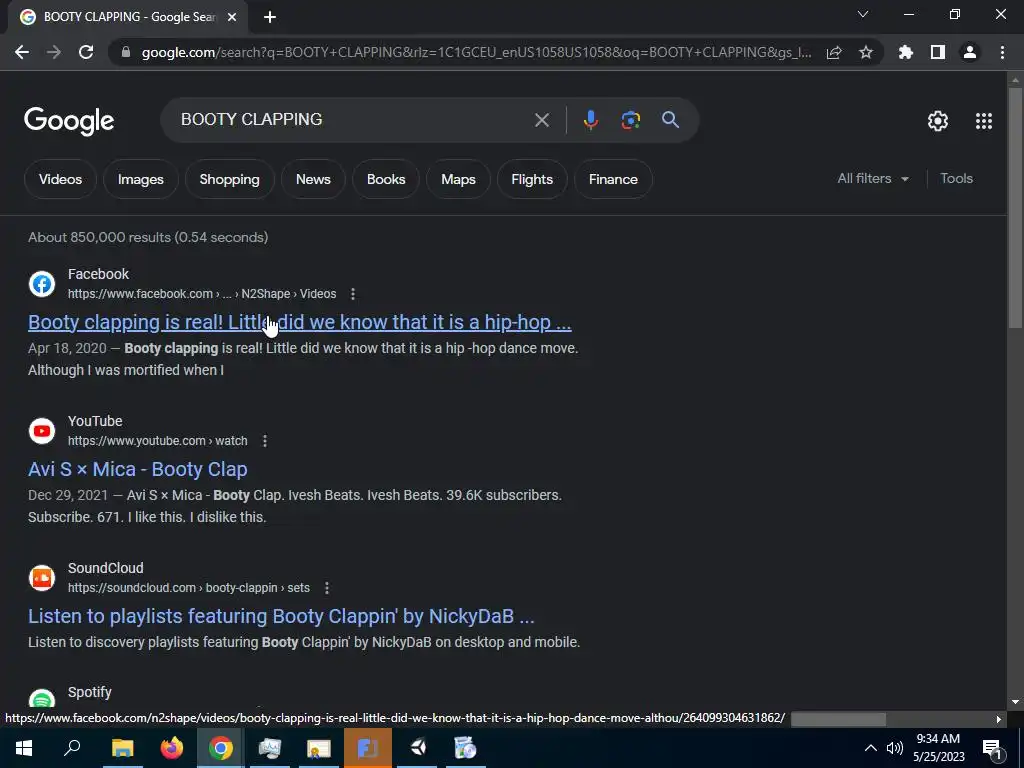Select the Maps filter chip
Screen dimensions: 1024x768
tap(458, 179)
